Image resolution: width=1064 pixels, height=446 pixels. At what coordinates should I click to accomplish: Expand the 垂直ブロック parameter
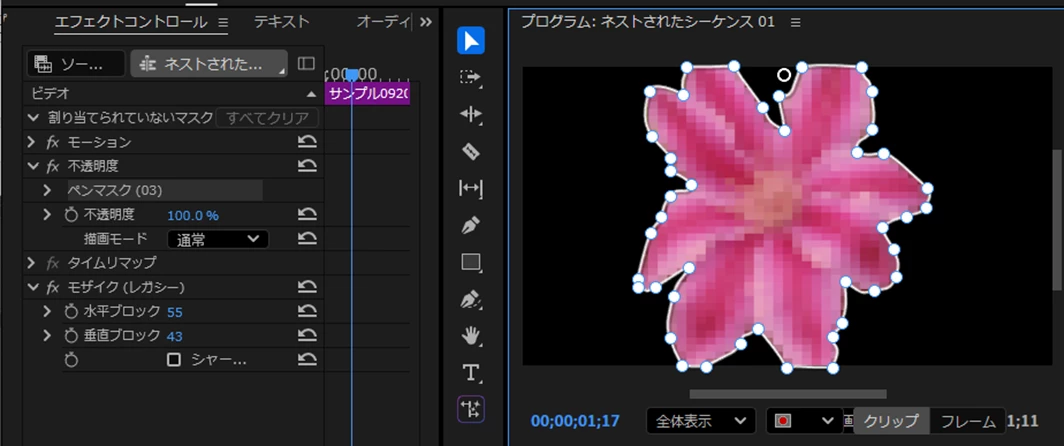[48, 335]
